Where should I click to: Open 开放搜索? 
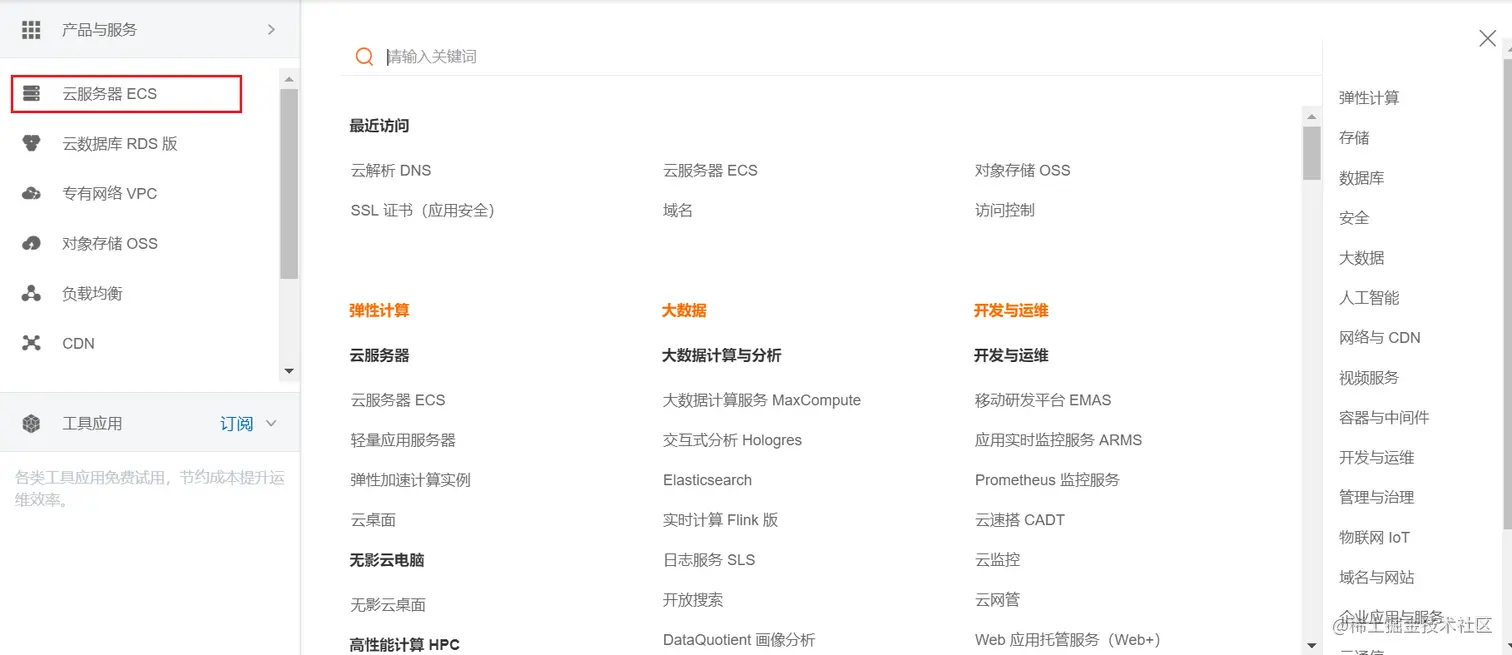(x=693, y=601)
